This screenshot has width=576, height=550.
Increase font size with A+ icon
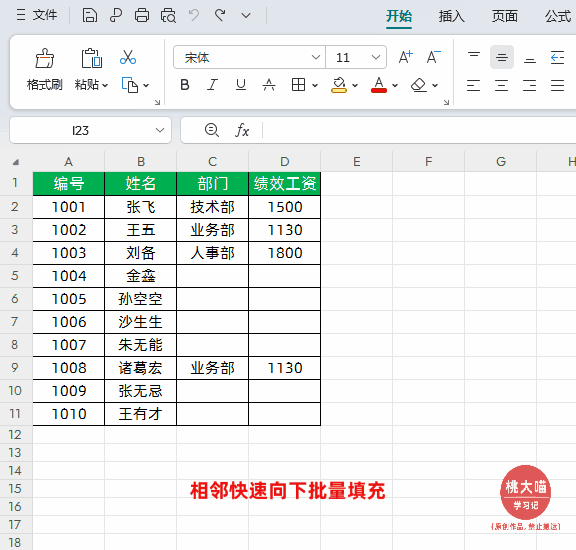pos(406,57)
